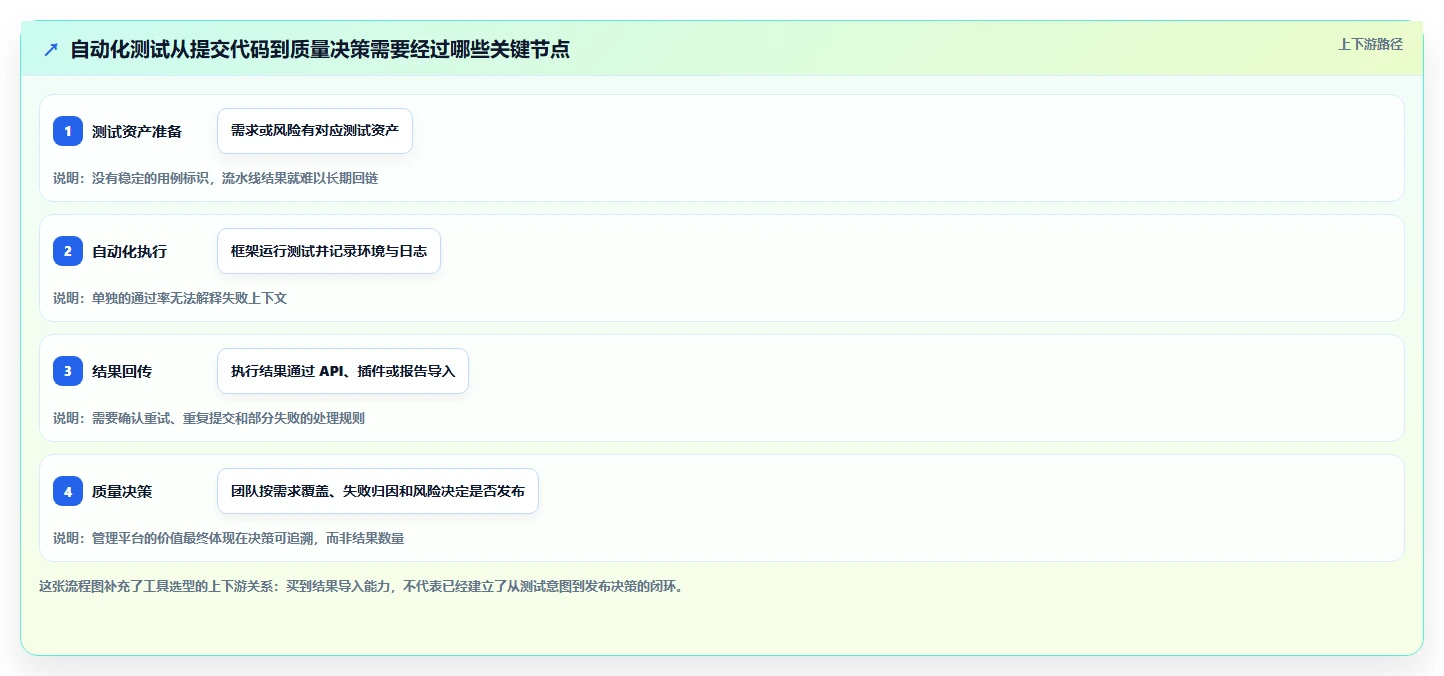Click the 框架运行测试并记录环境与日志 chip
This screenshot has height=676, width=1444.
329,251
